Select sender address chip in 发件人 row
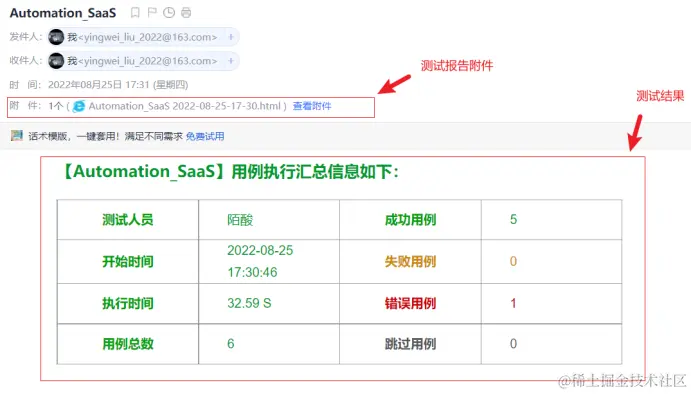 (x=143, y=37)
